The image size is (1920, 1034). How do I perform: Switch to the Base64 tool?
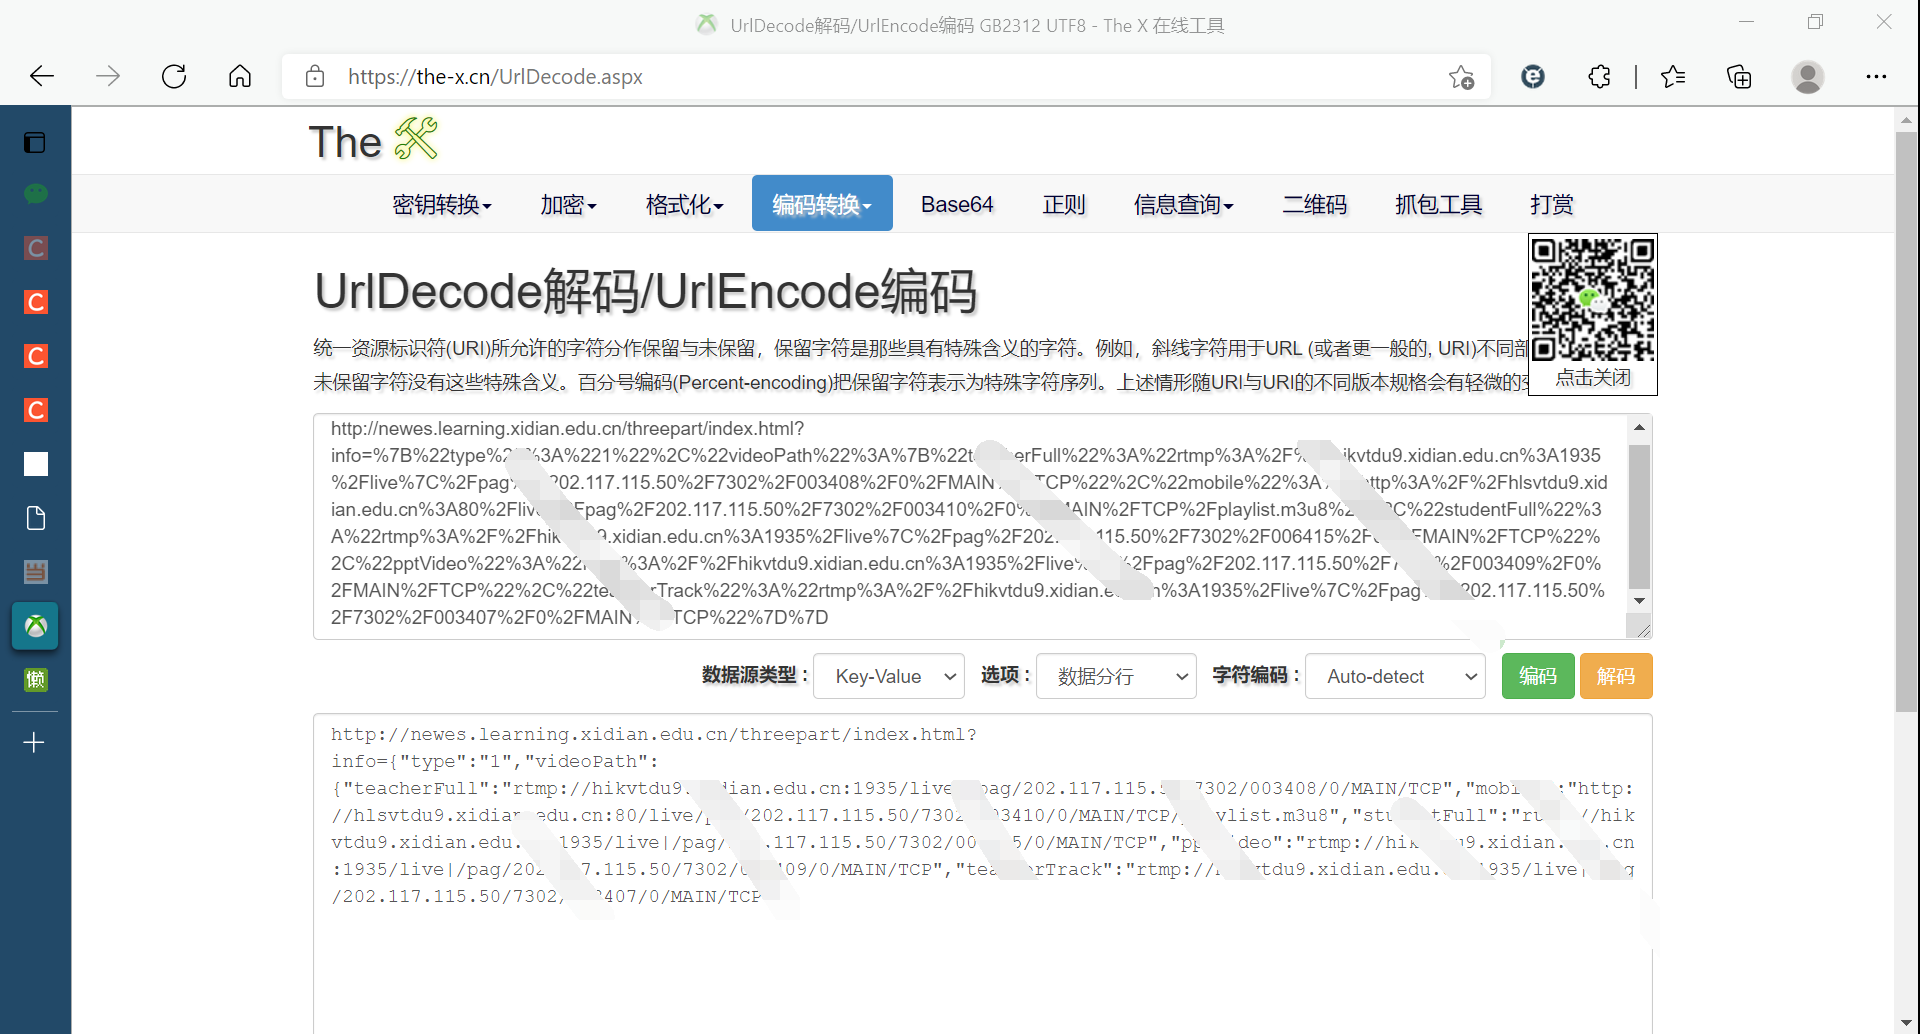(x=956, y=204)
